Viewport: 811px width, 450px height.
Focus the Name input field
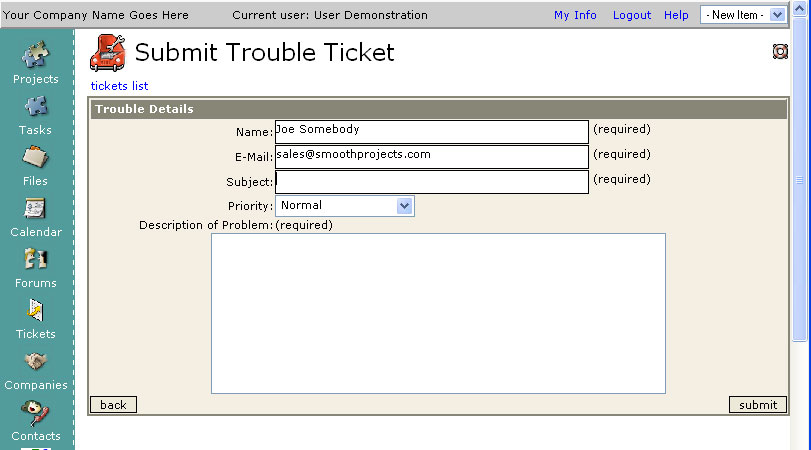(x=432, y=132)
